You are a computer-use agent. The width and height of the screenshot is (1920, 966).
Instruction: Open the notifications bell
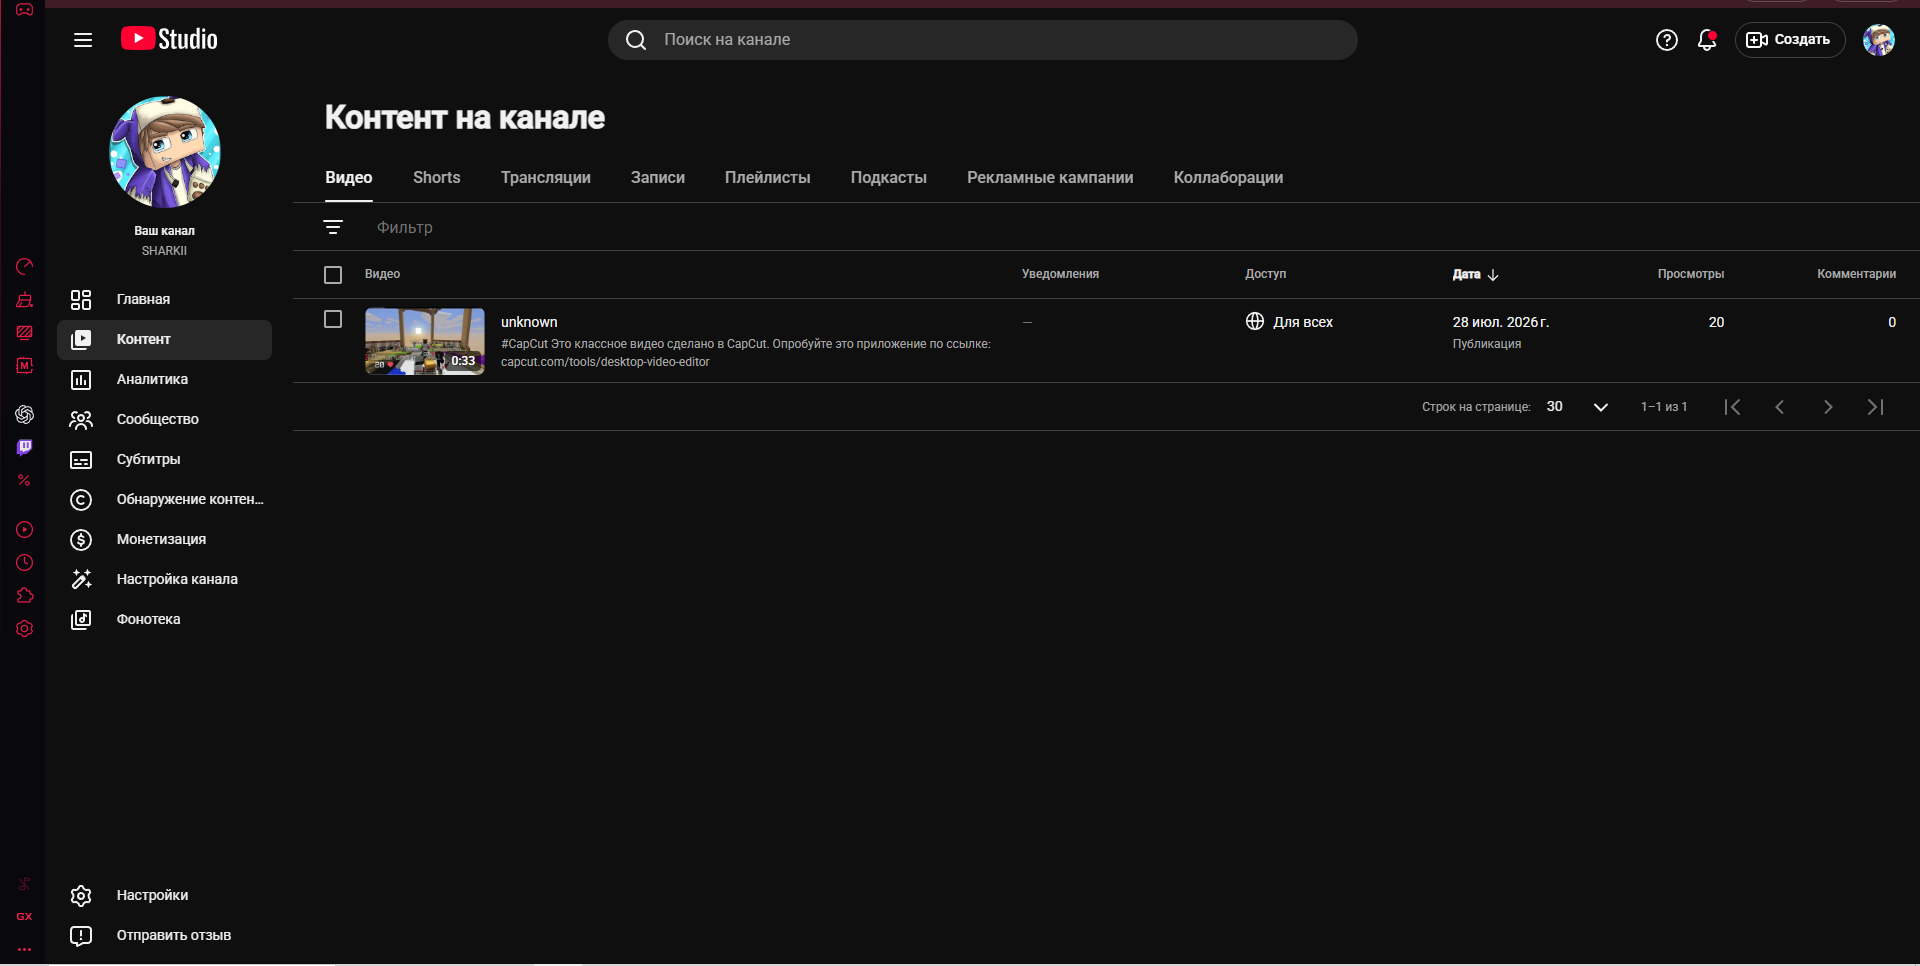(1707, 40)
